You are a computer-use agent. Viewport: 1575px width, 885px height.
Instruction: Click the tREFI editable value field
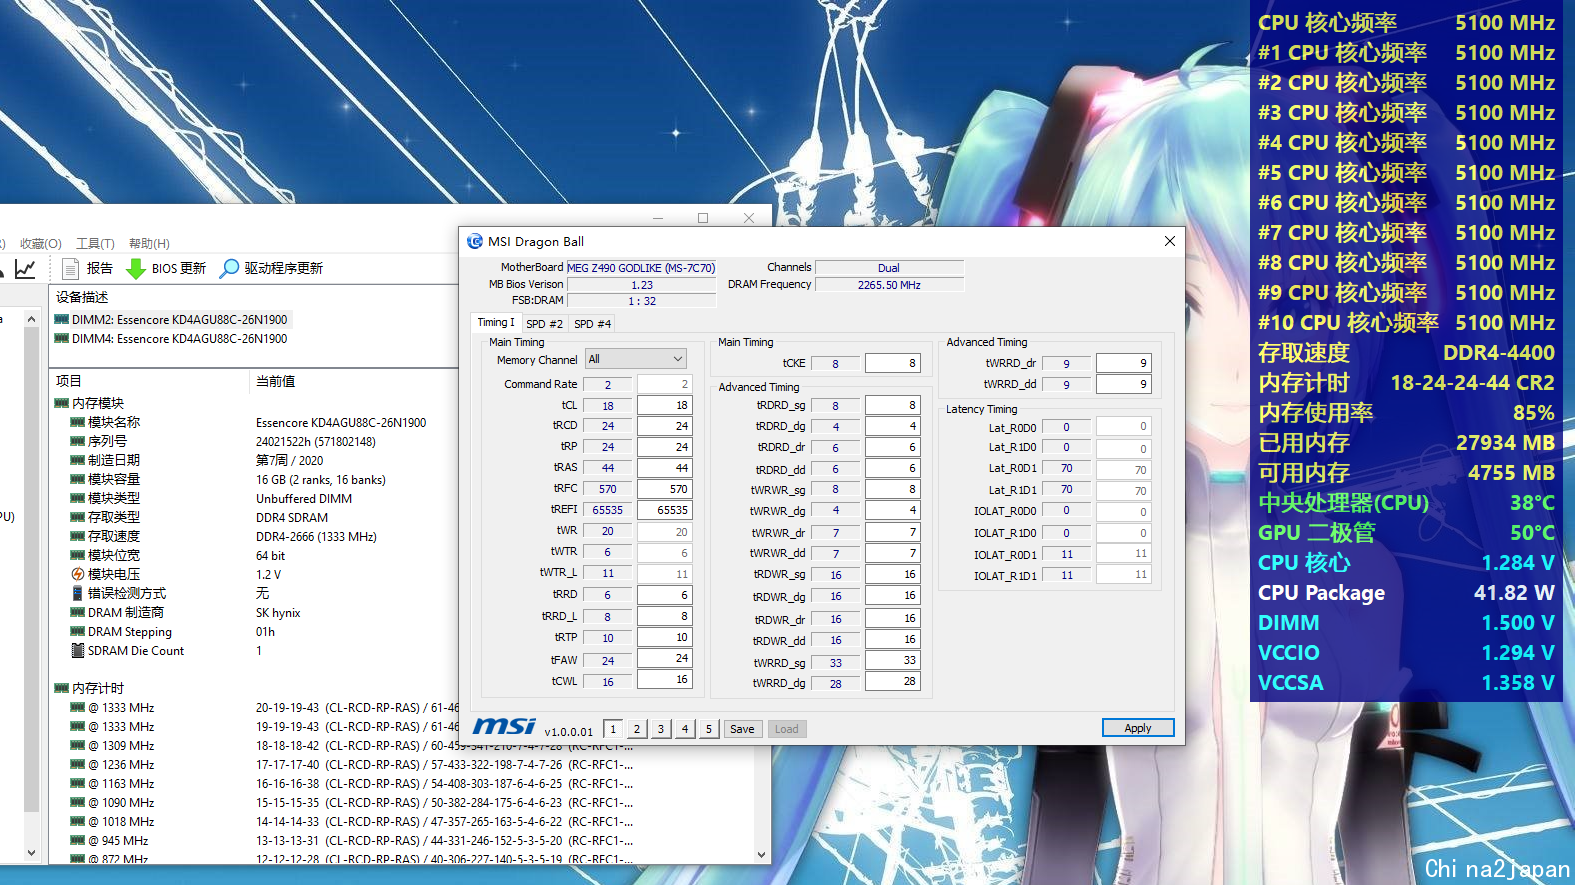click(x=664, y=510)
